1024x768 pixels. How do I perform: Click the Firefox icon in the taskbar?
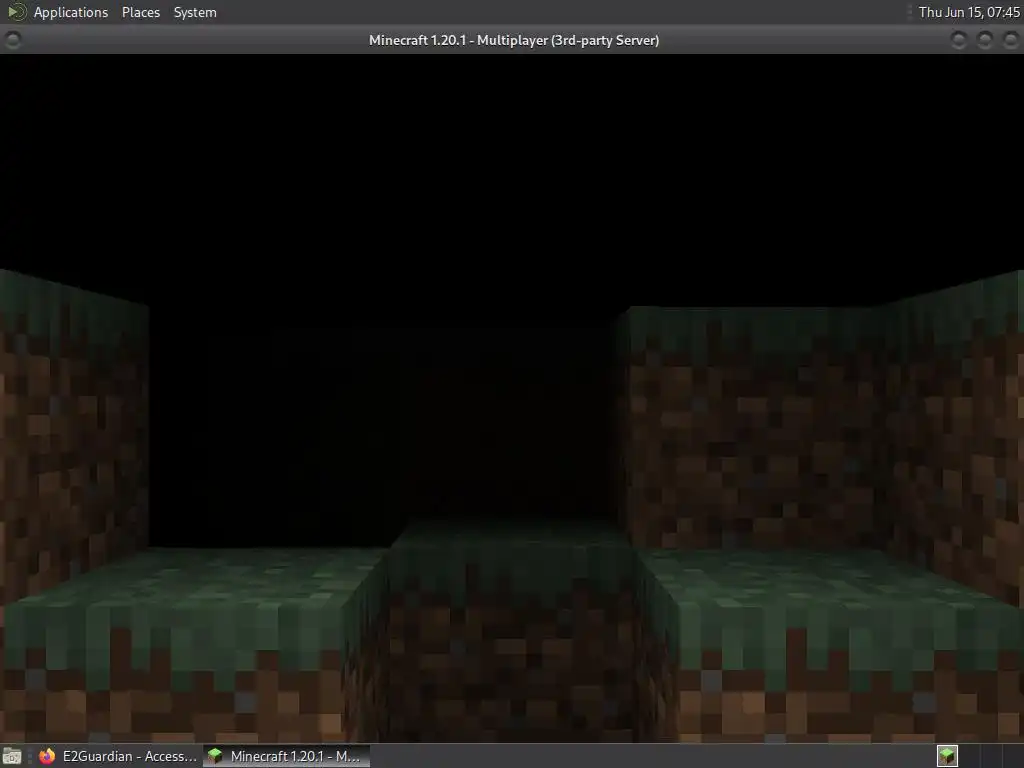(47, 756)
